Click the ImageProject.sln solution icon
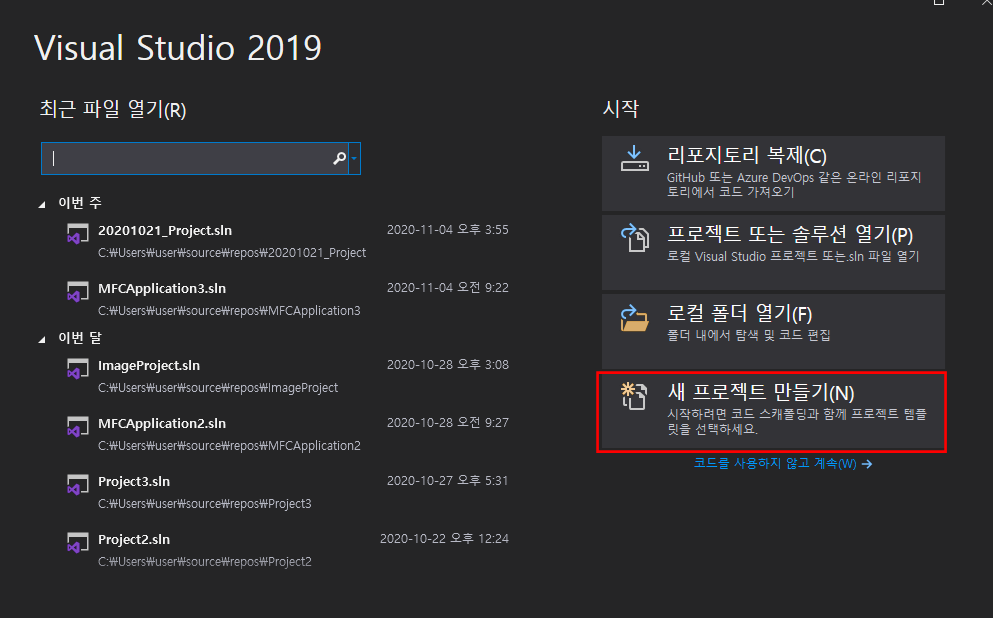993x618 pixels. pos(77,369)
